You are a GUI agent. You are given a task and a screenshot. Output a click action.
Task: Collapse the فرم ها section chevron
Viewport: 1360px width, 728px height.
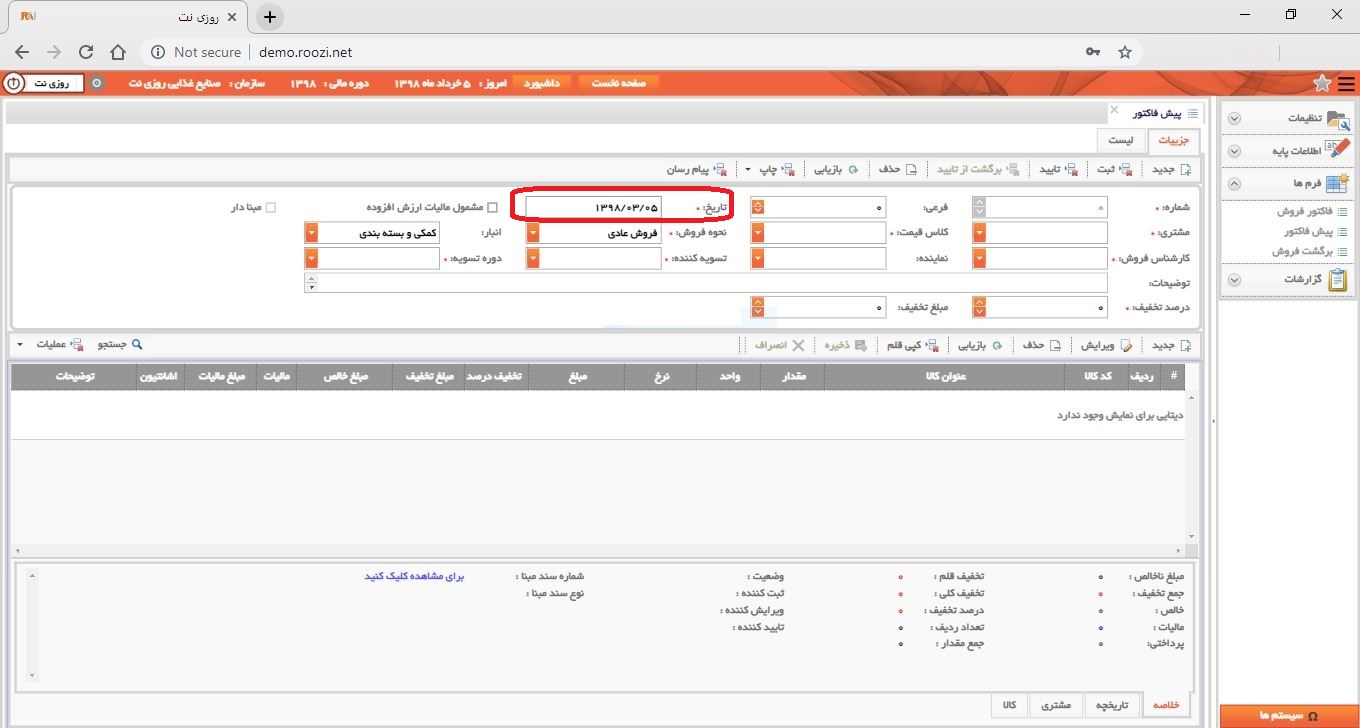click(x=1234, y=184)
